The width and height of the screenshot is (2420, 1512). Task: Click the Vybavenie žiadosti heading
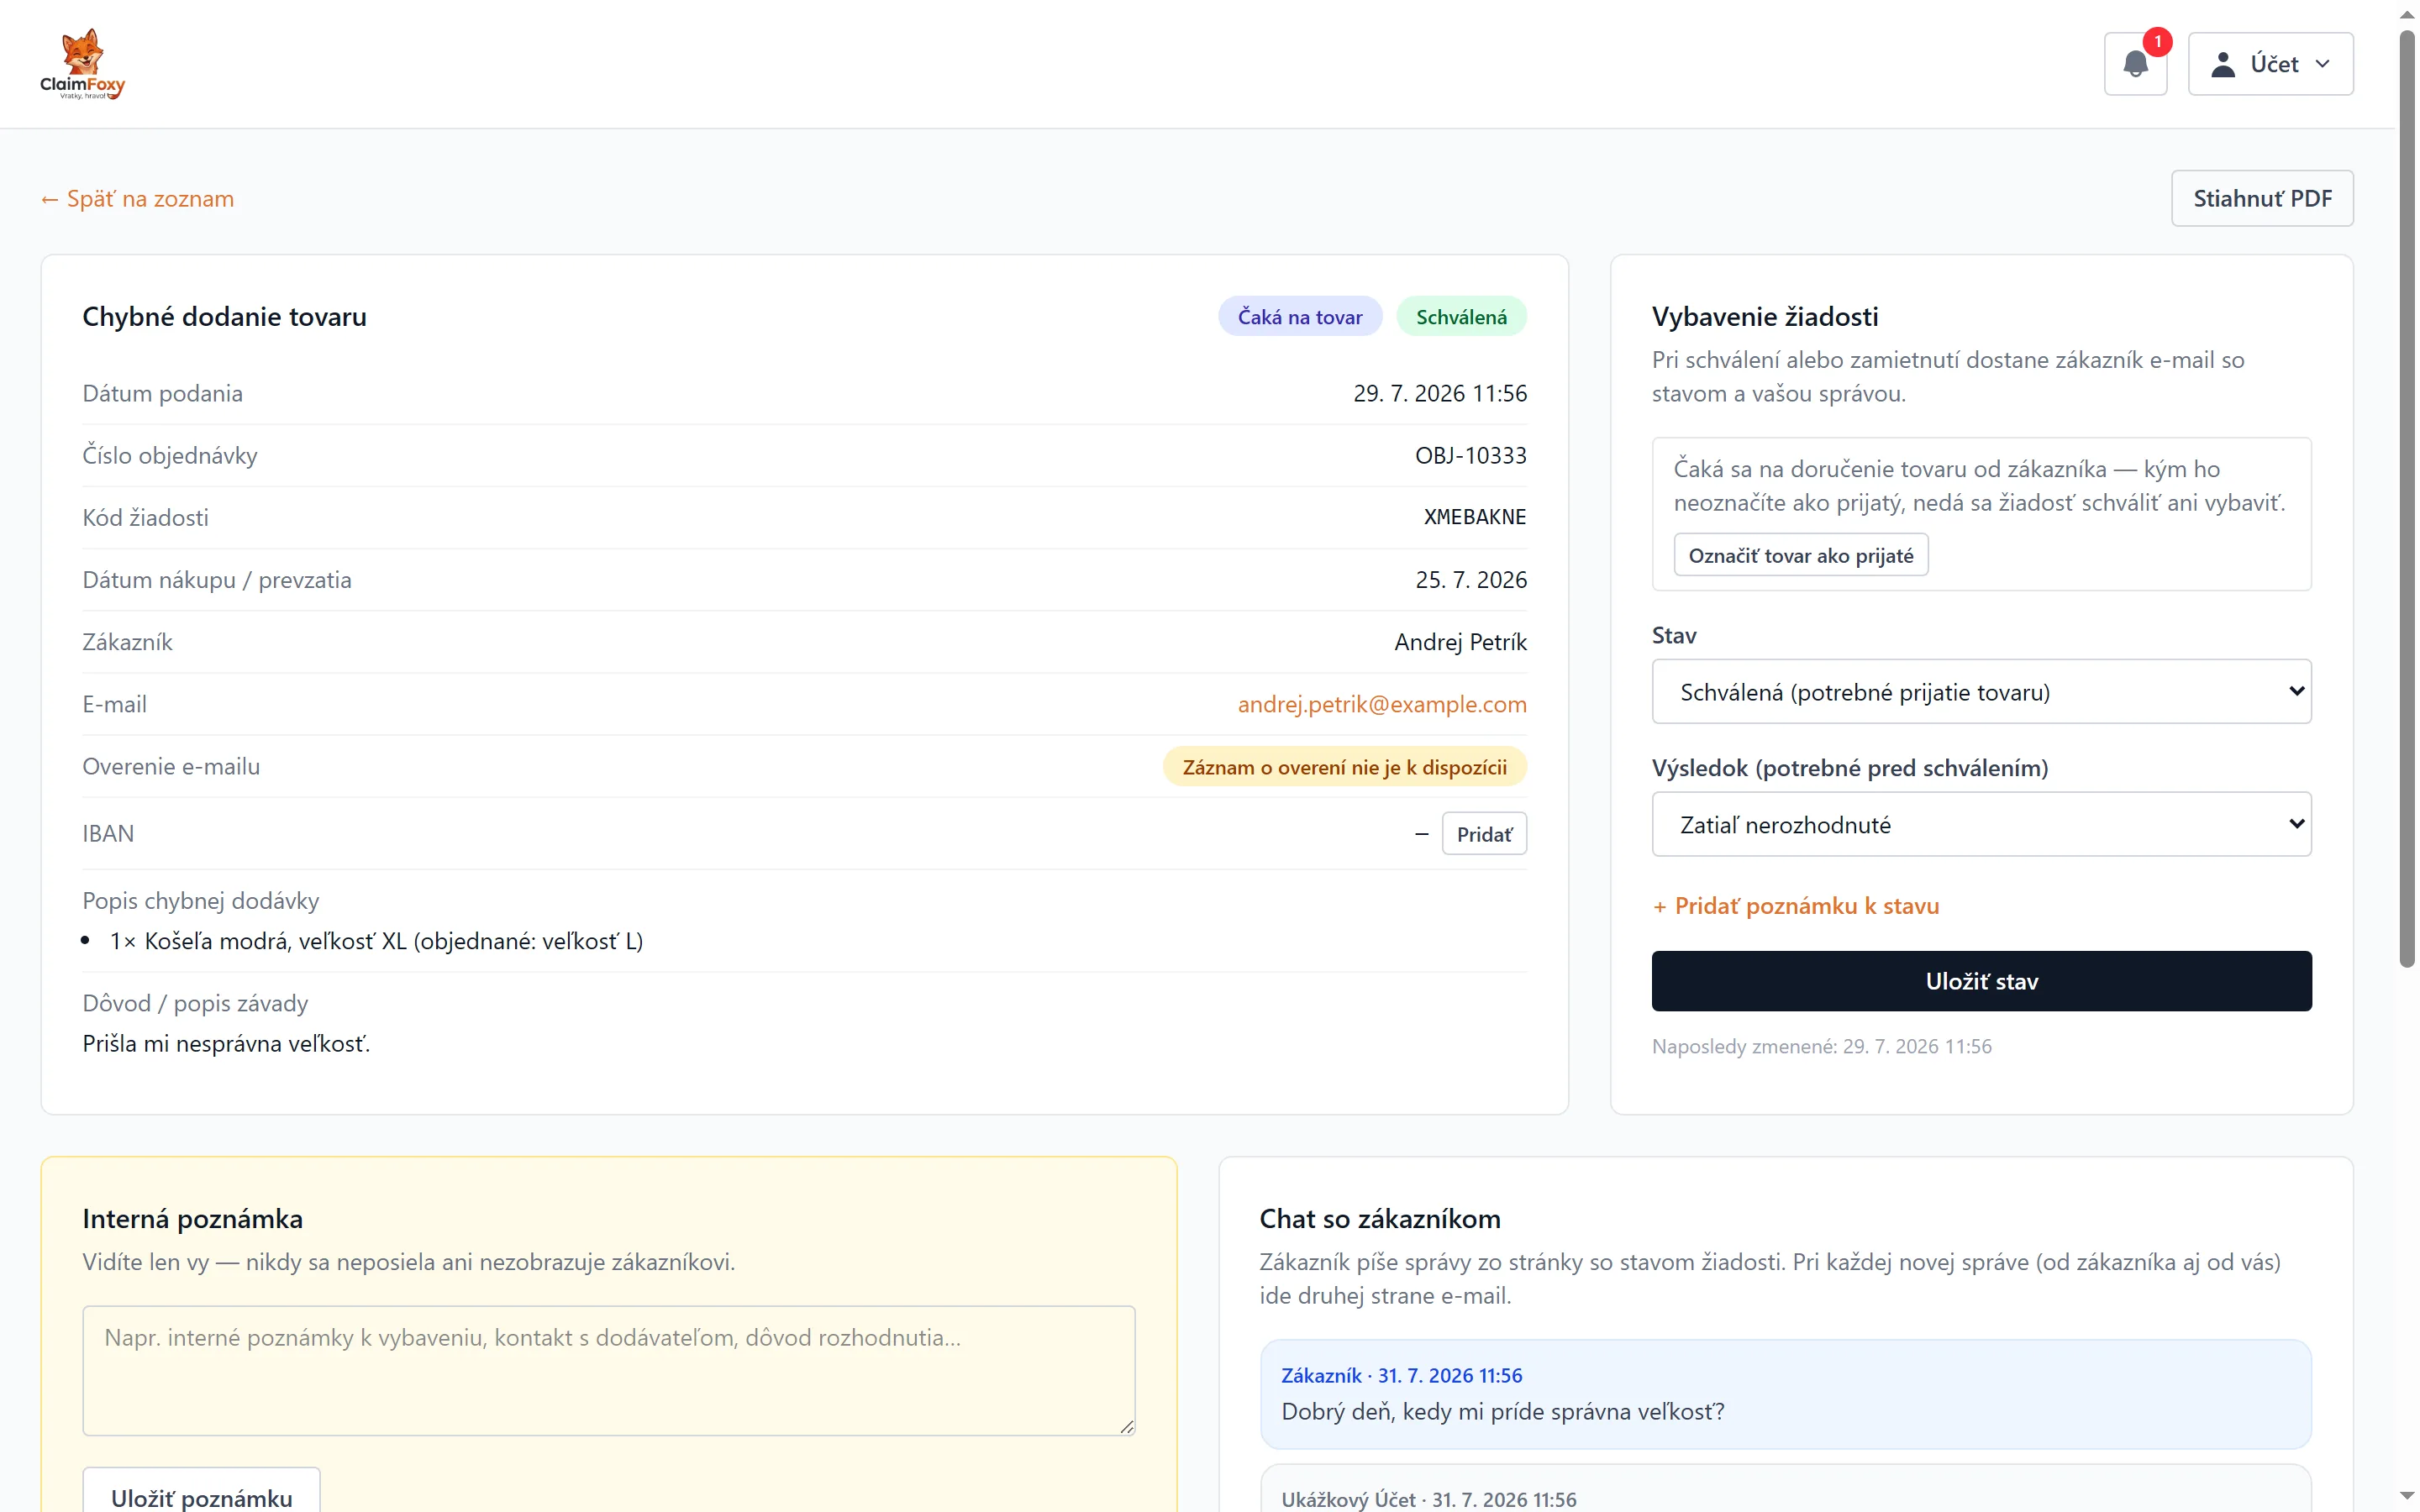coord(1764,317)
